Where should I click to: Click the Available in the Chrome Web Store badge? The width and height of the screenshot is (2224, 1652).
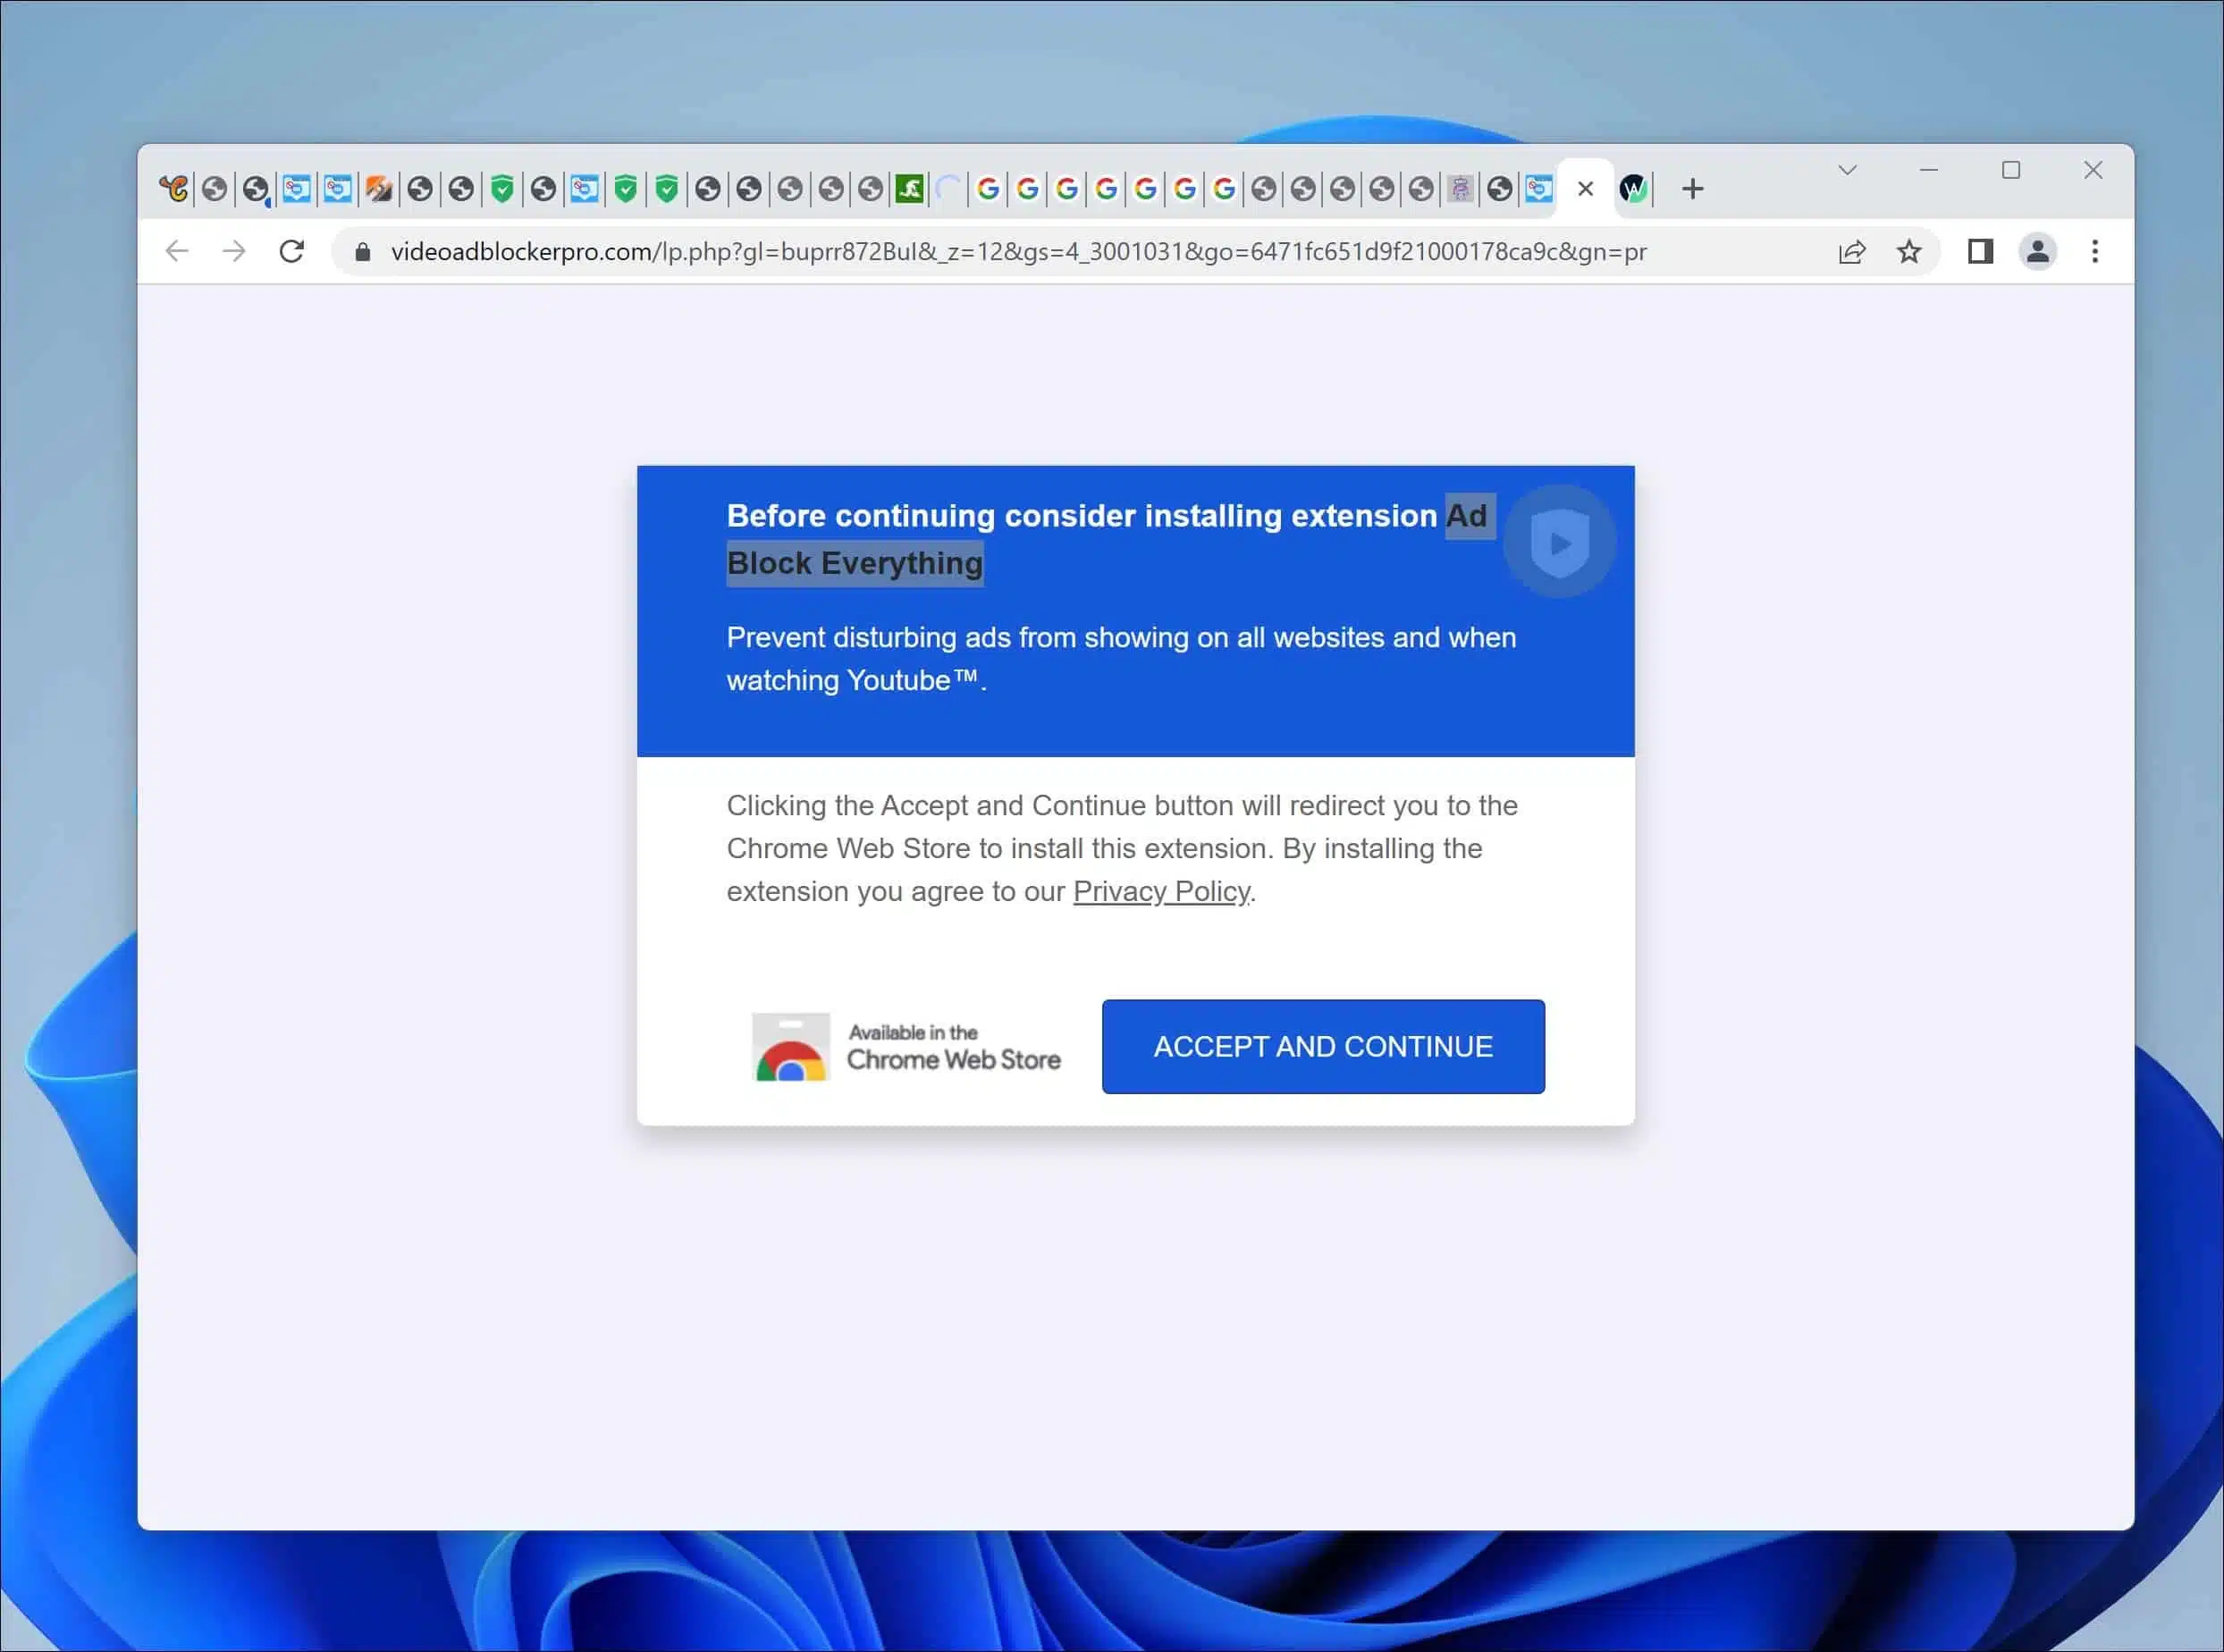click(x=906, y=1047)
